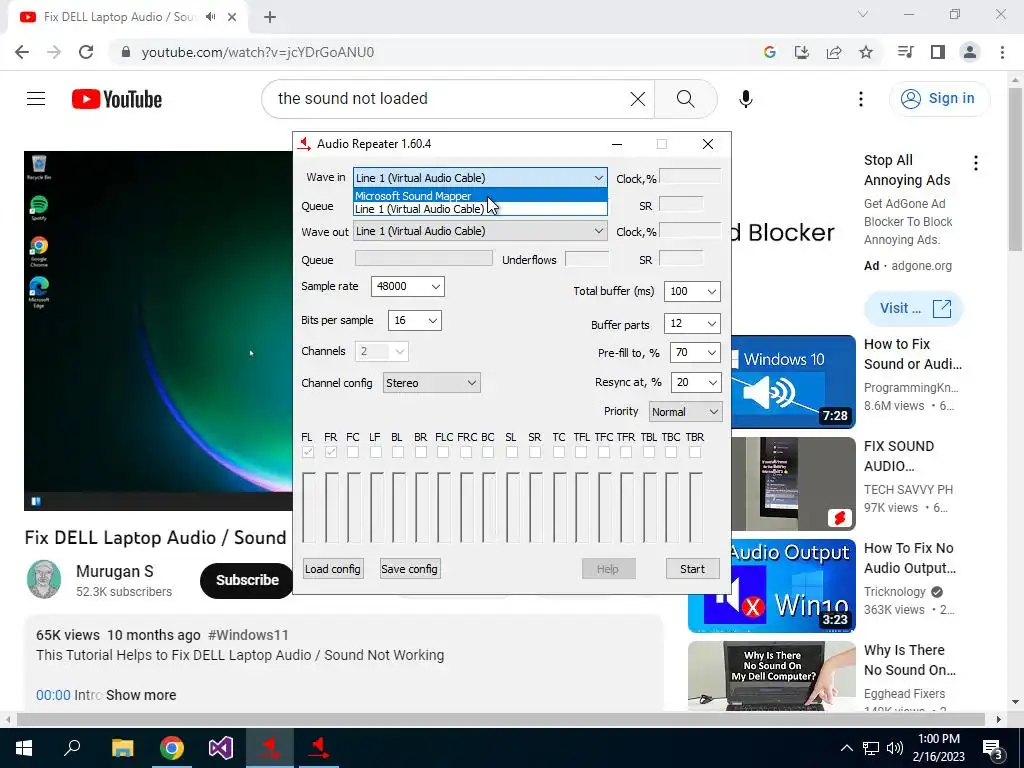Toggle the BR channel checkbox

pos(421,452)
